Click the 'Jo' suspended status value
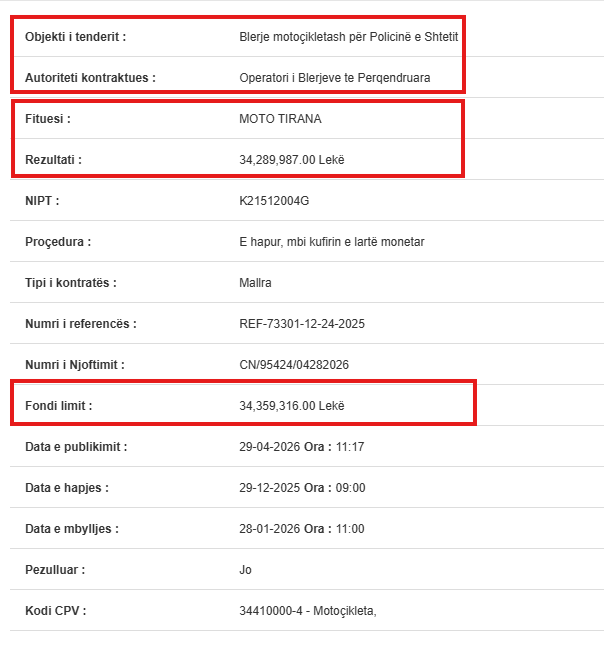 [x=246, y=569]
